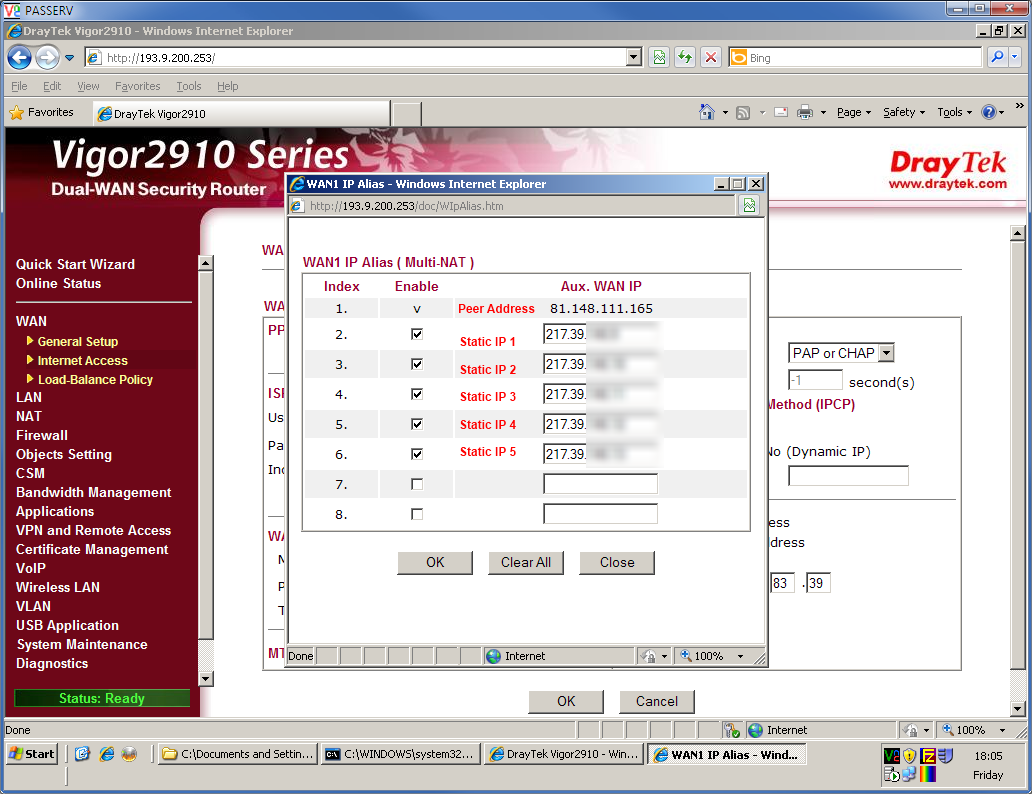Check Enable checkbox for index 8
The height and width of the screenshot is (794, 1032).
(417, 514)
